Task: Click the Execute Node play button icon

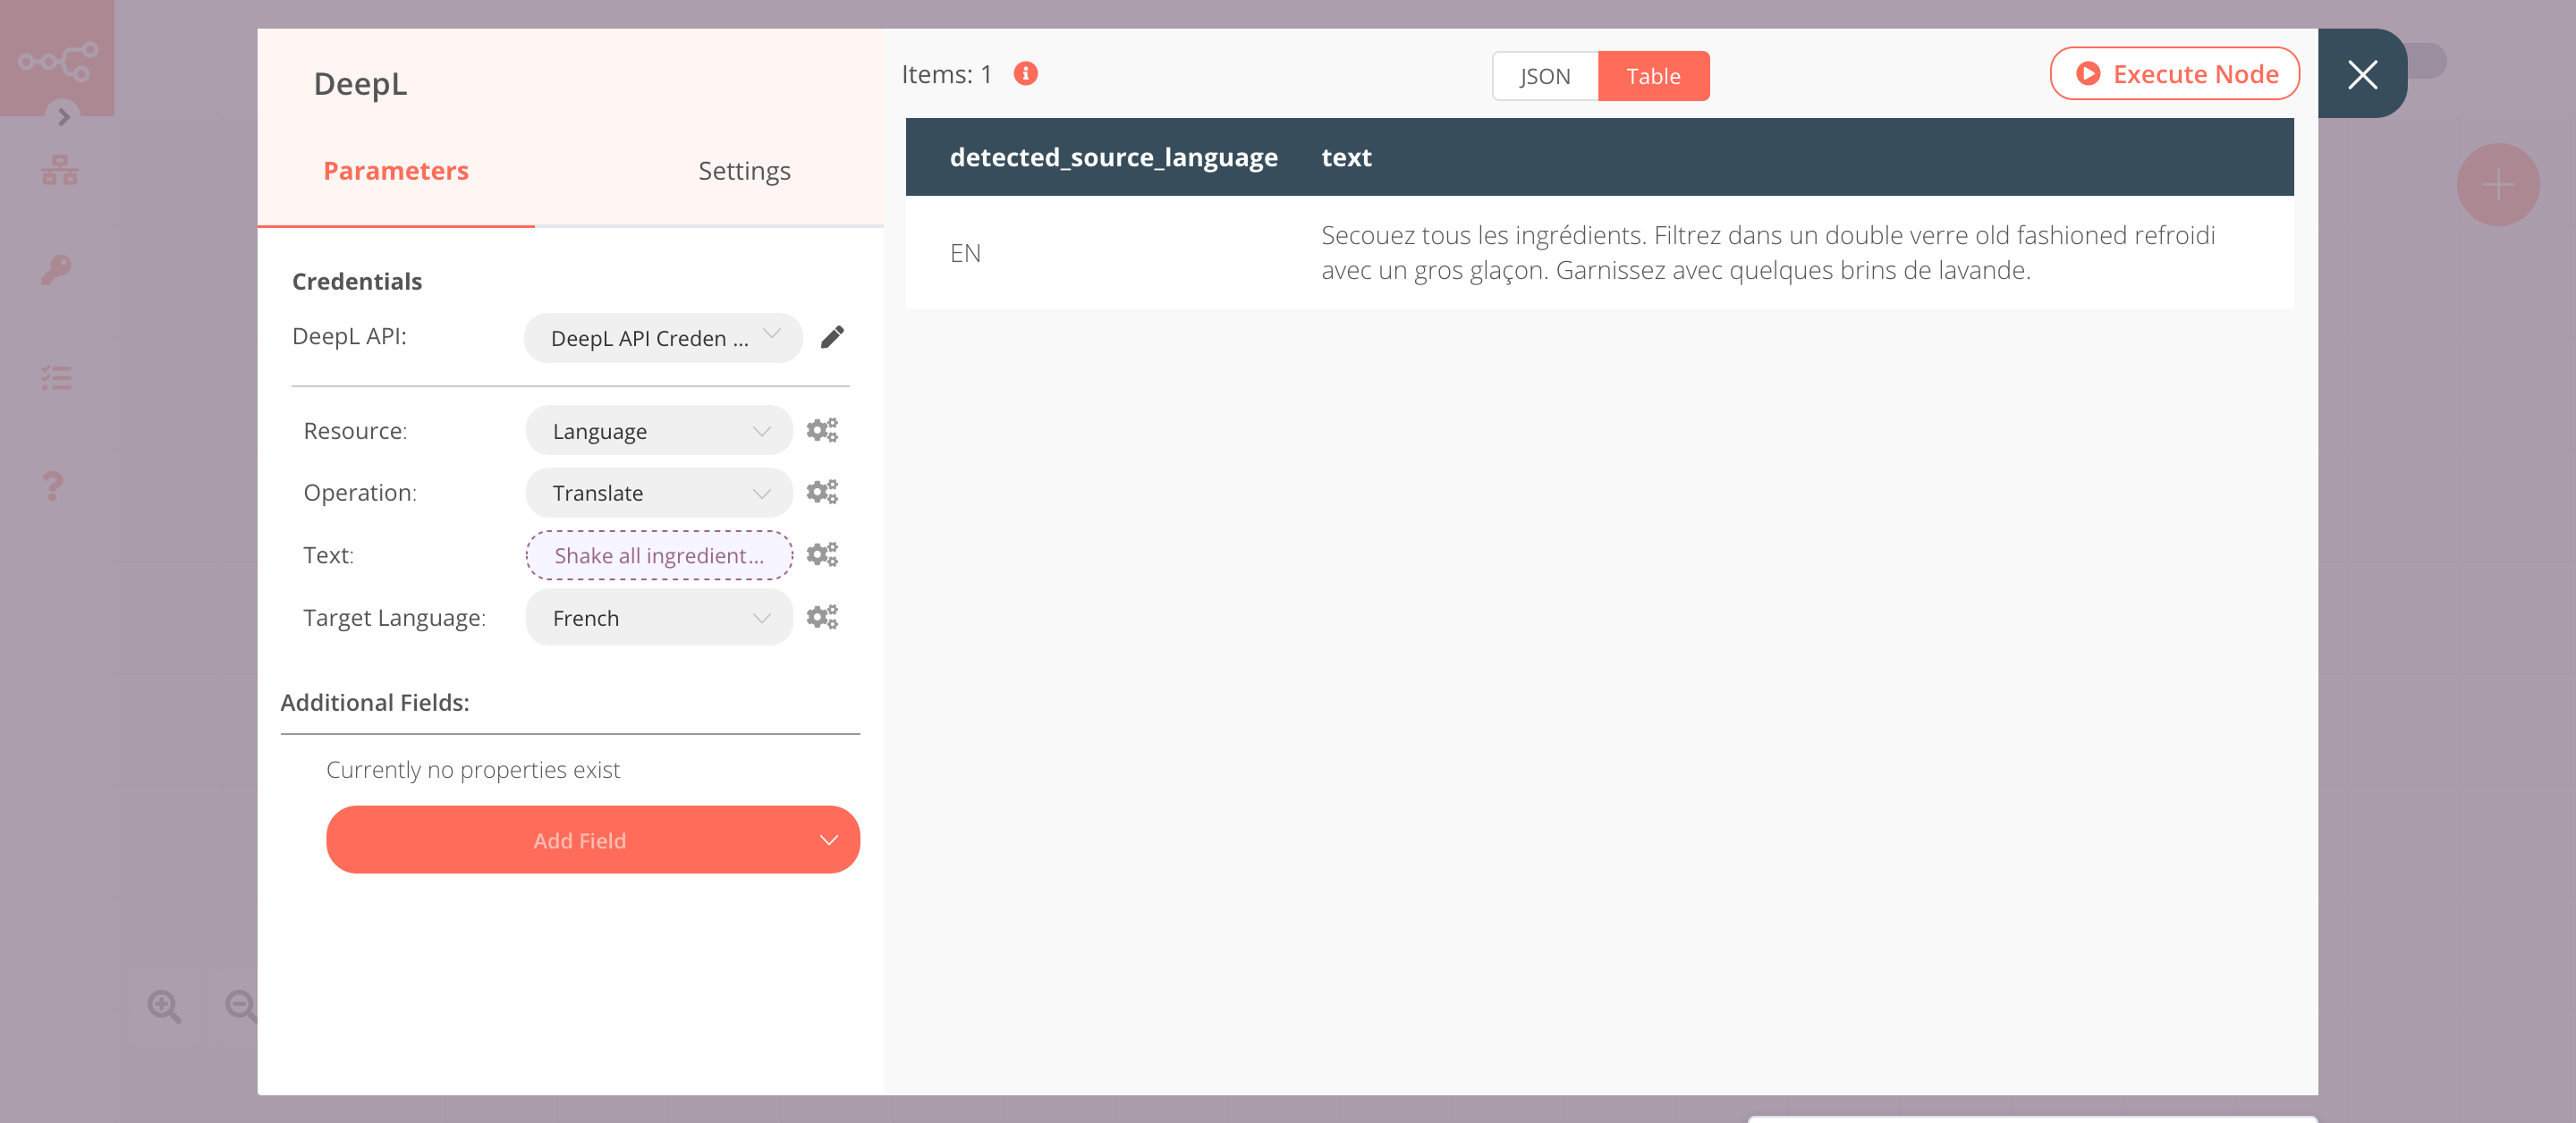Action: pos(2085,72)
